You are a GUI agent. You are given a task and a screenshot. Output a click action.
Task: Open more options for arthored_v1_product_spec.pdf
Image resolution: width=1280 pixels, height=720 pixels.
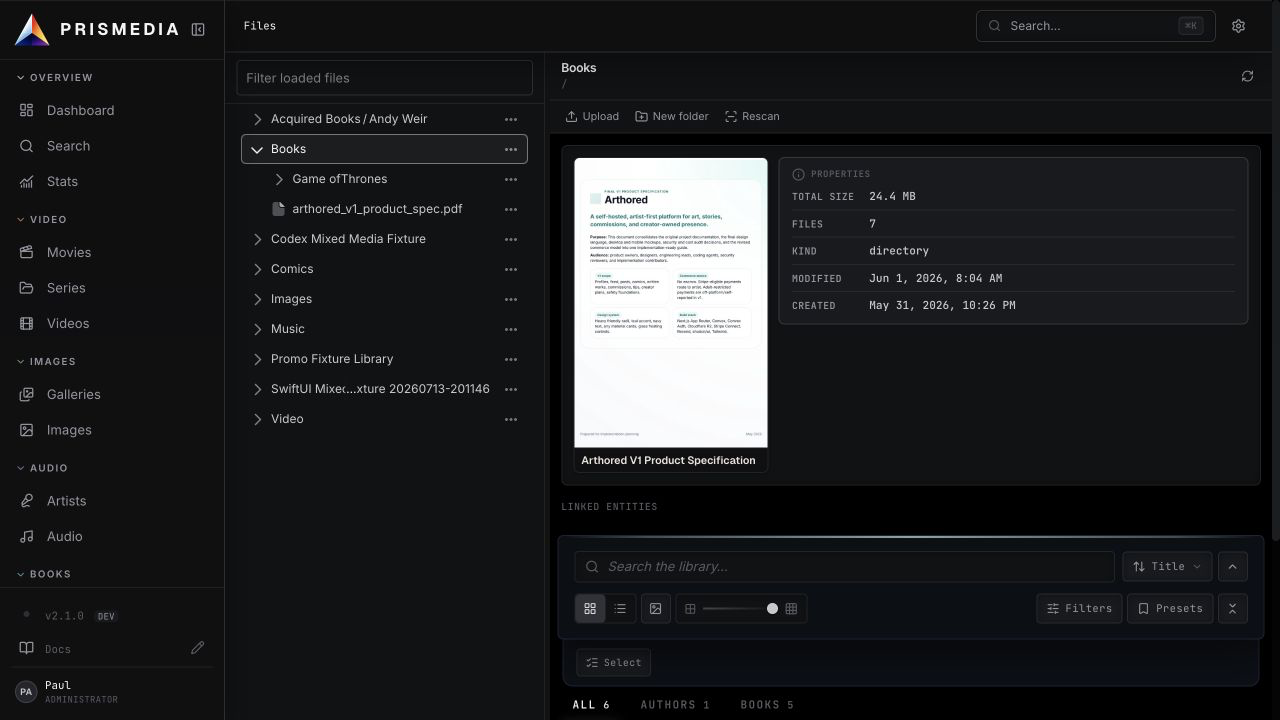pyautogui.click(x=511, y=209)
